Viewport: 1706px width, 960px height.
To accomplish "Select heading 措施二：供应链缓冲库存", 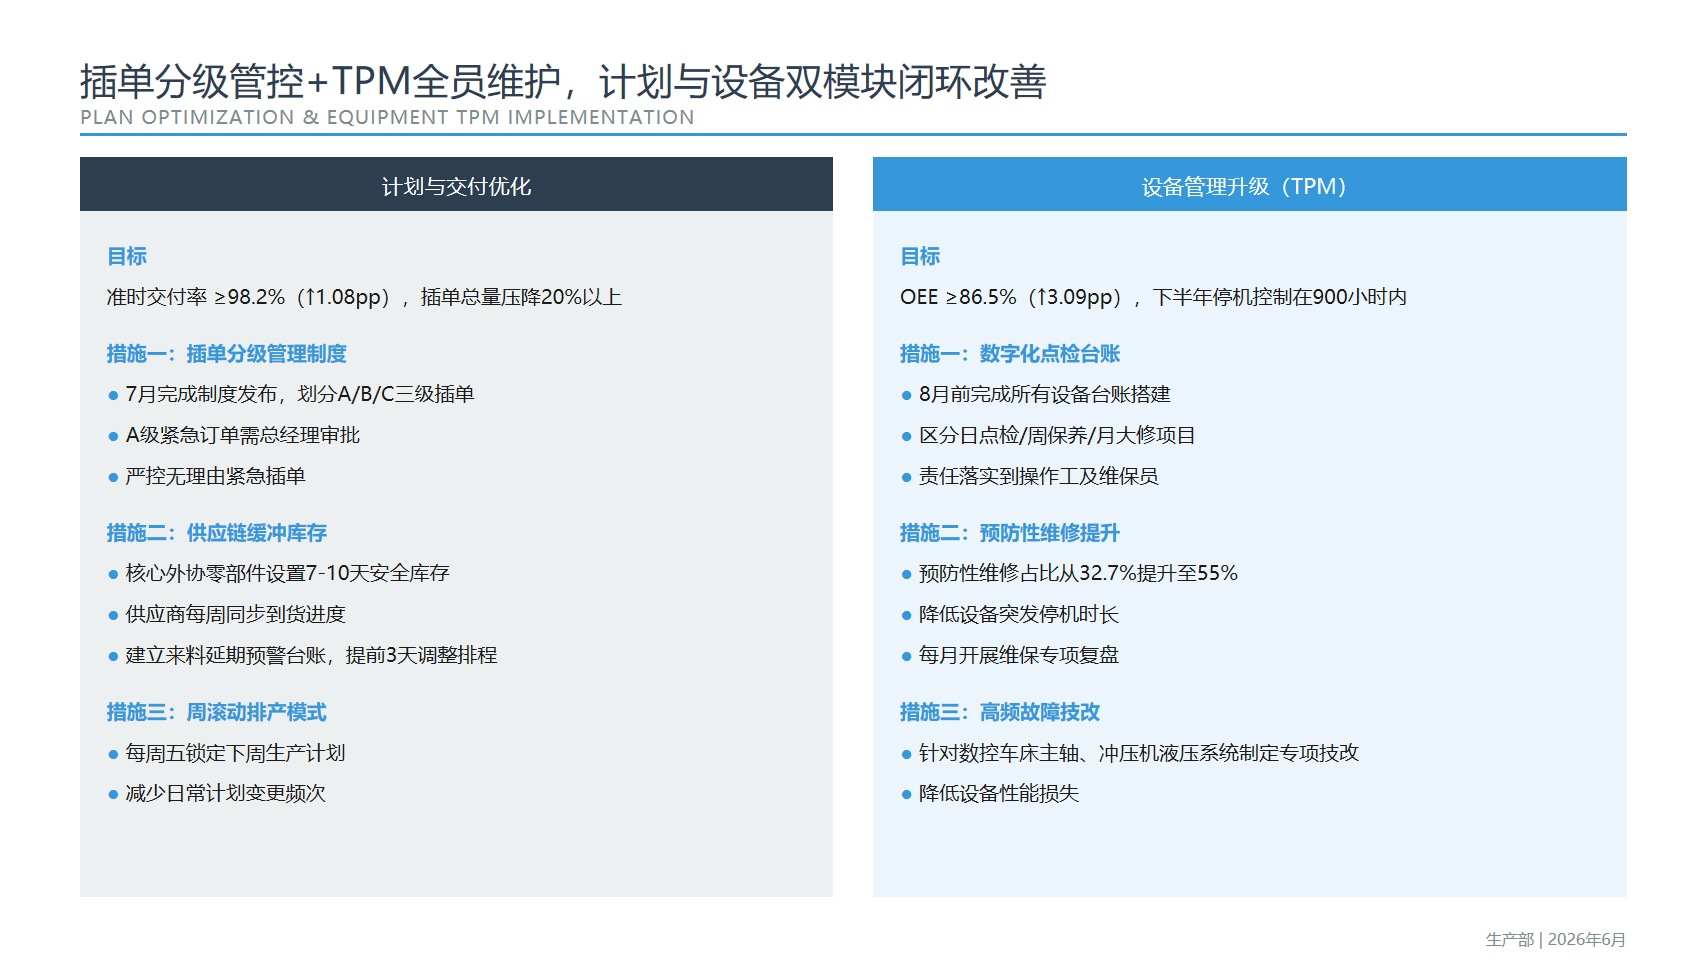I will pos(217,532).
